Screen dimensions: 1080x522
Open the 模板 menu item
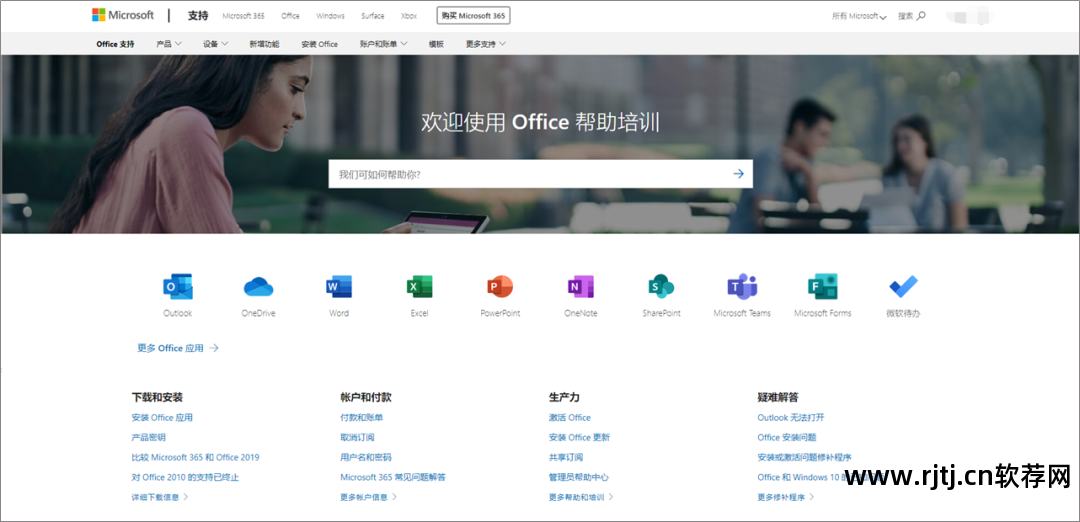[436, 44]
